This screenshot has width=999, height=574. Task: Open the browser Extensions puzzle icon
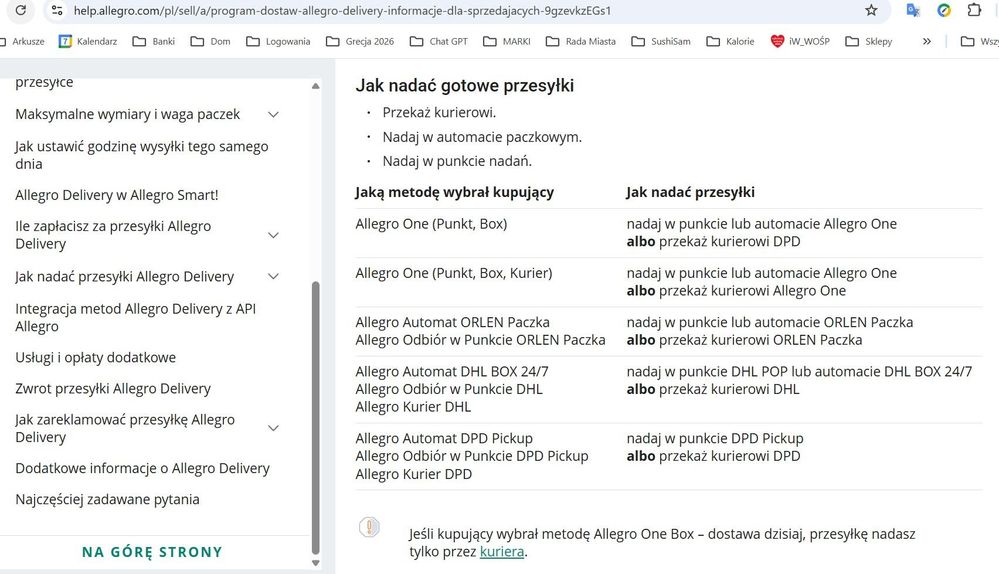click(x=974, y=10)
